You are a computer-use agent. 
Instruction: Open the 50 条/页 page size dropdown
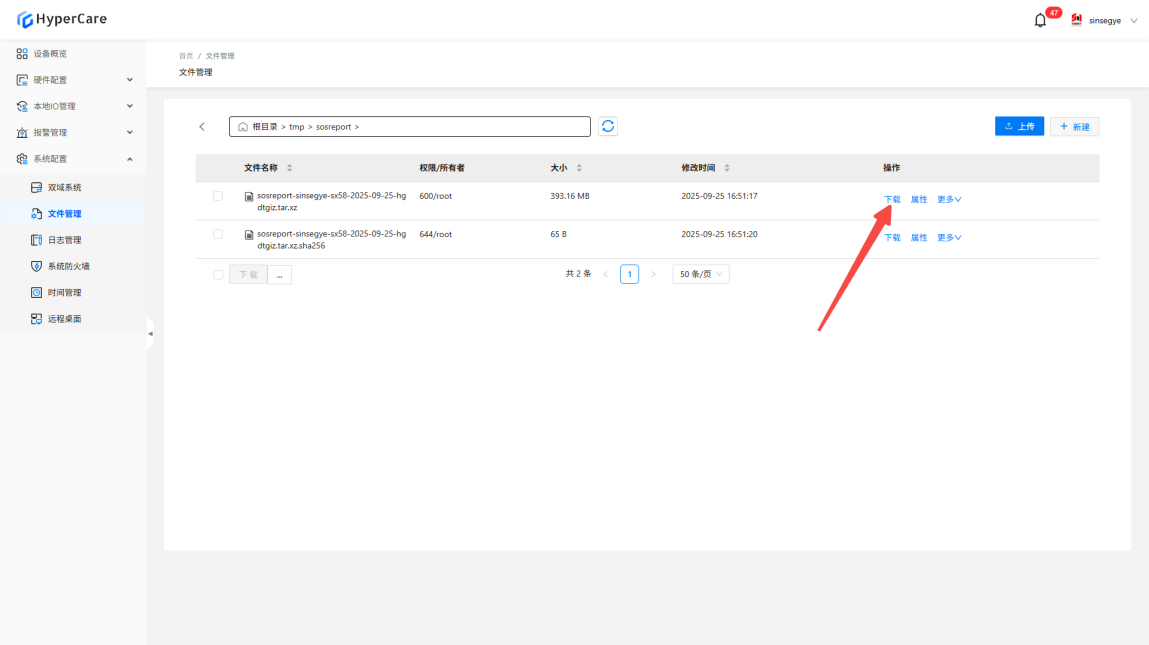pyautogui.click(x=701, y=274)
